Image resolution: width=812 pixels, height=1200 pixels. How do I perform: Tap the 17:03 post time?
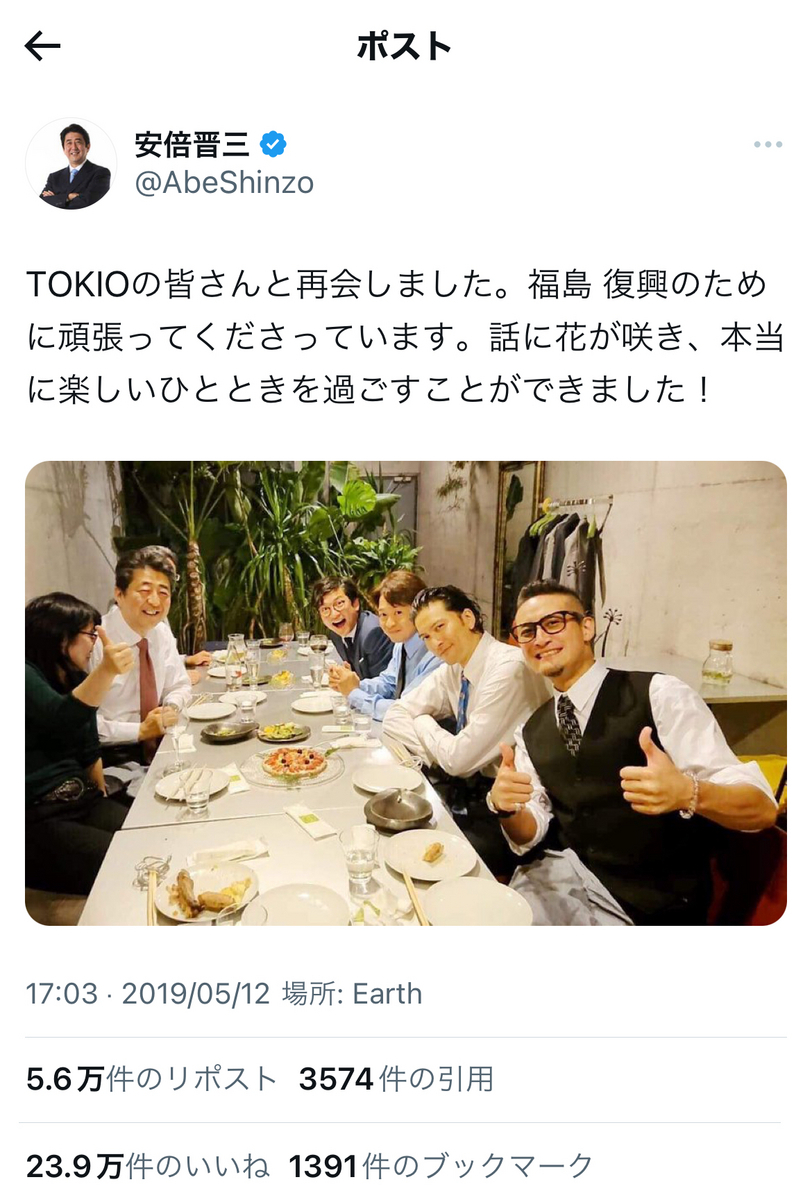click(62, 994)
